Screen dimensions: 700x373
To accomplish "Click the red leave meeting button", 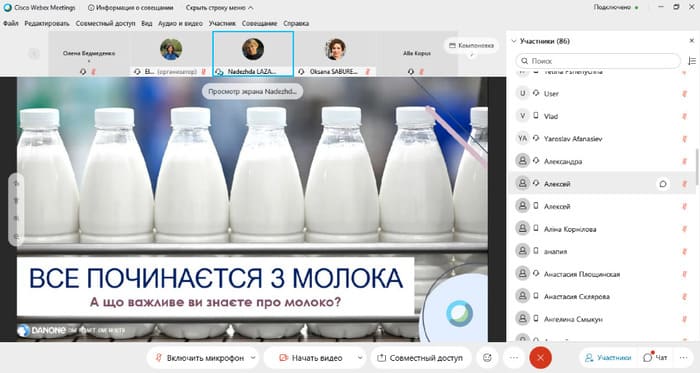I will [x=540, y=358].
